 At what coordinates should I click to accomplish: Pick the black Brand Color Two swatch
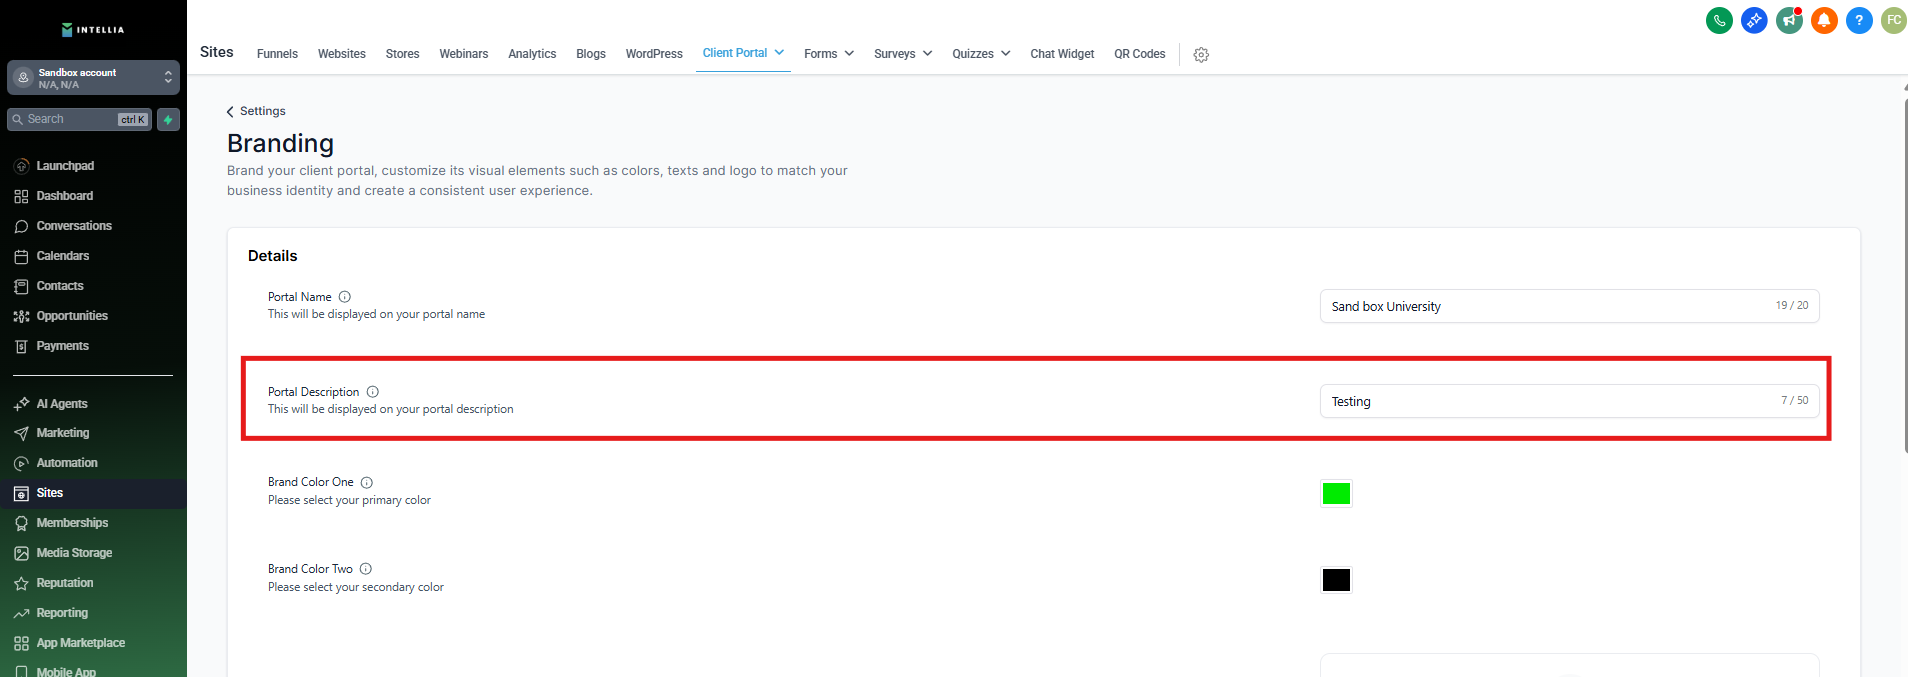(1336, 580)
